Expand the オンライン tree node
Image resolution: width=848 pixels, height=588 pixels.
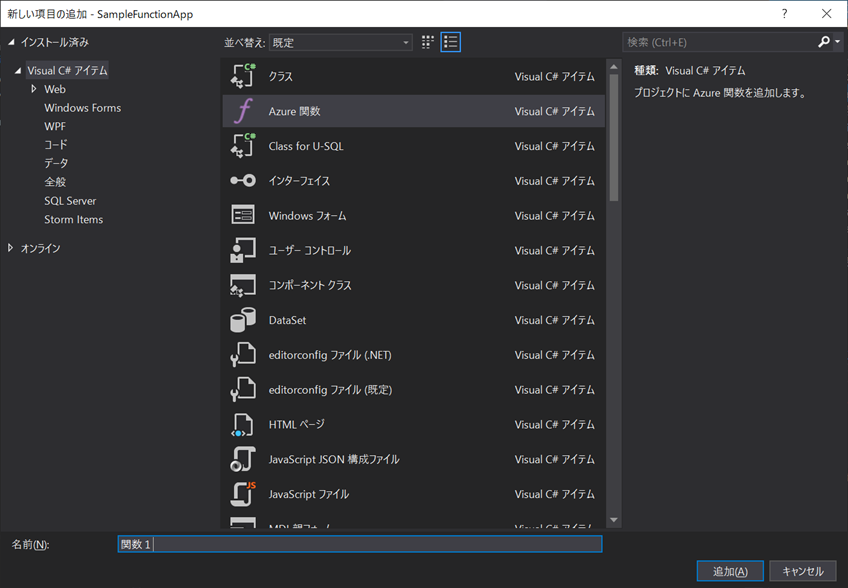10,248
